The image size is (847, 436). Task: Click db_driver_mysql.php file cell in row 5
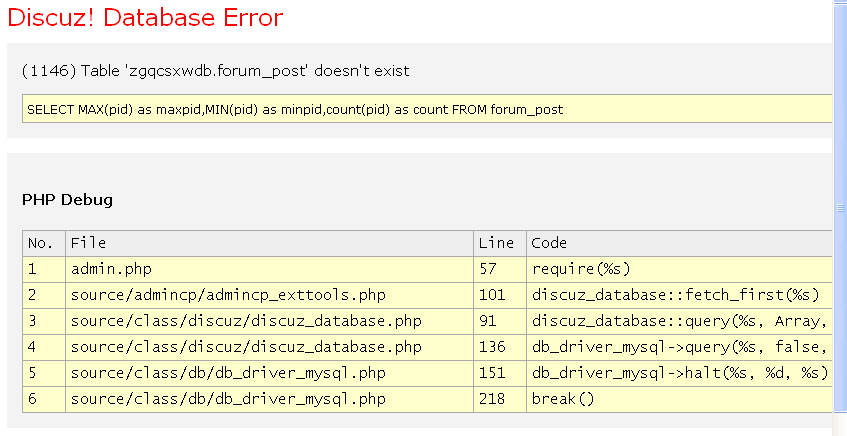[228, 373]
